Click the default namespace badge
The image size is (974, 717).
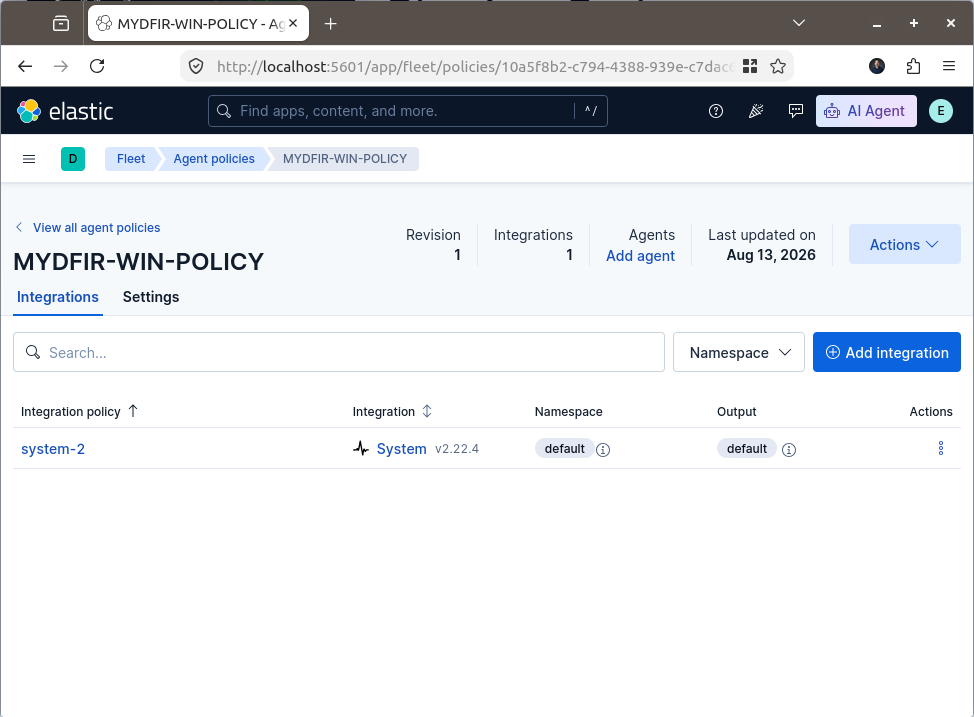point(564,449)
